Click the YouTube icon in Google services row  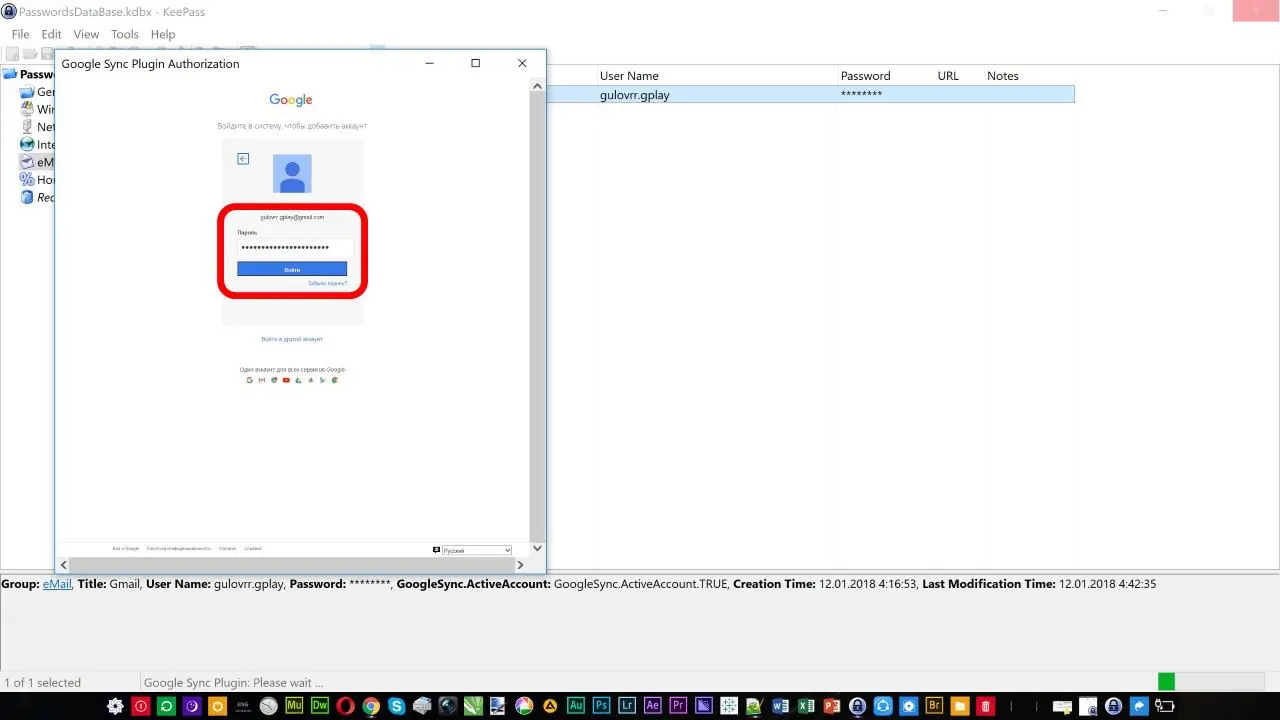[286, 380]
